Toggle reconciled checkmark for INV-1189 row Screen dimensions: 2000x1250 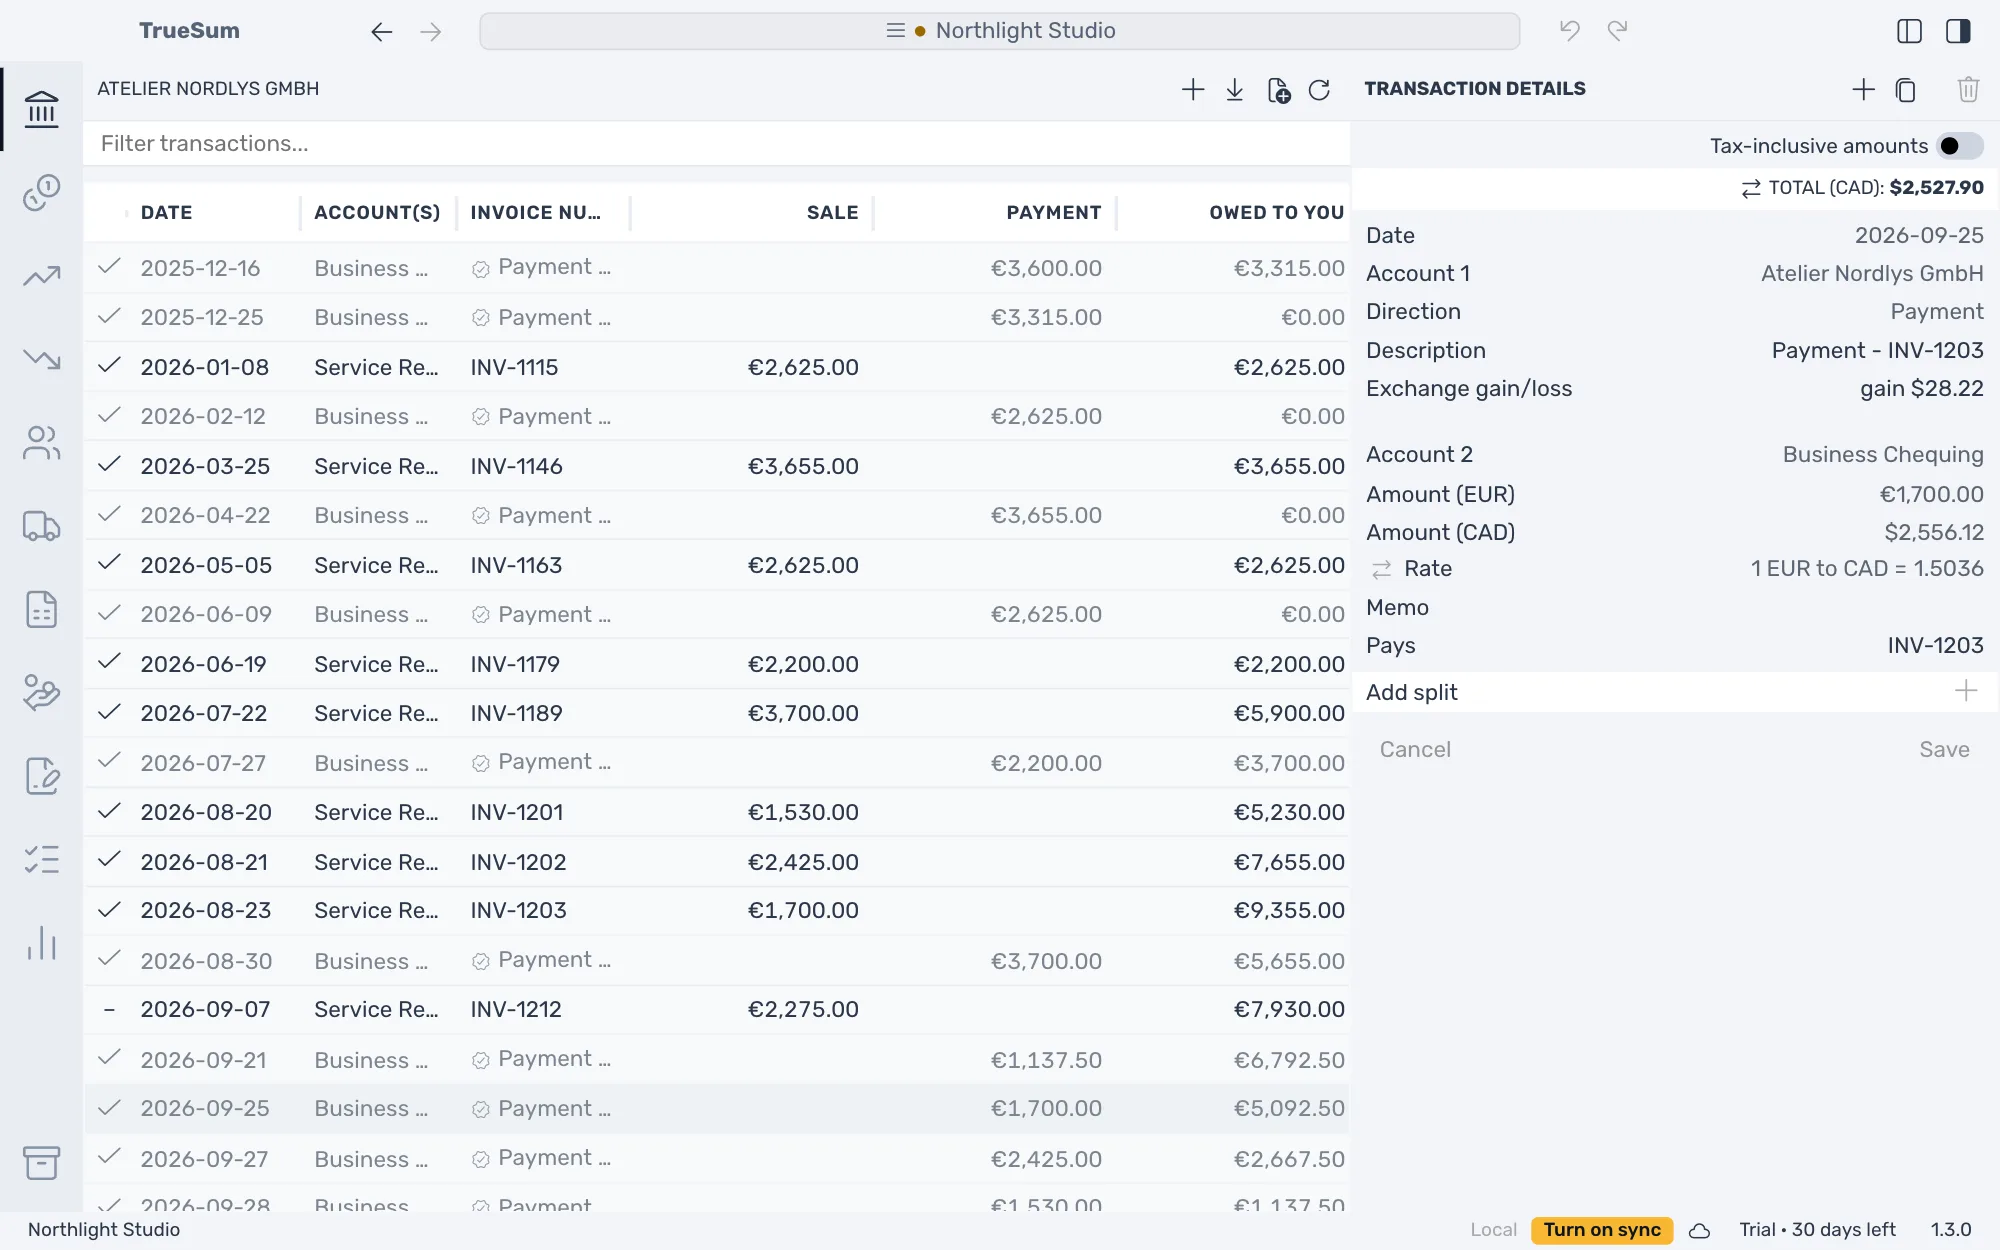109,713
